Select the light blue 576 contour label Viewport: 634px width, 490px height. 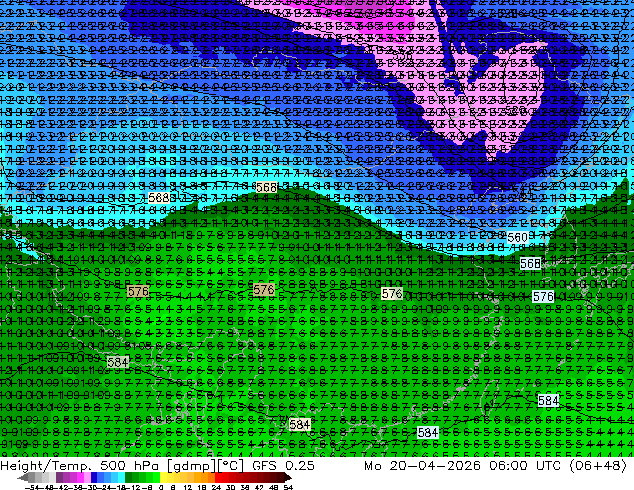543,297
